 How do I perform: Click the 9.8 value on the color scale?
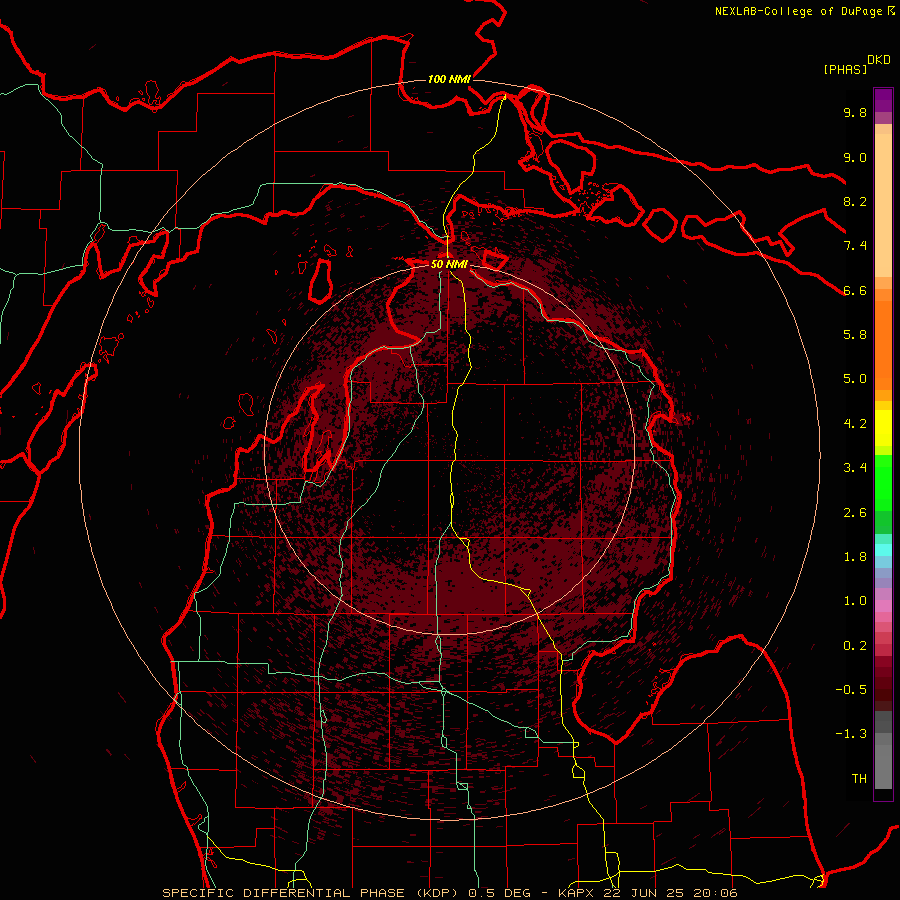coord(855,112)
